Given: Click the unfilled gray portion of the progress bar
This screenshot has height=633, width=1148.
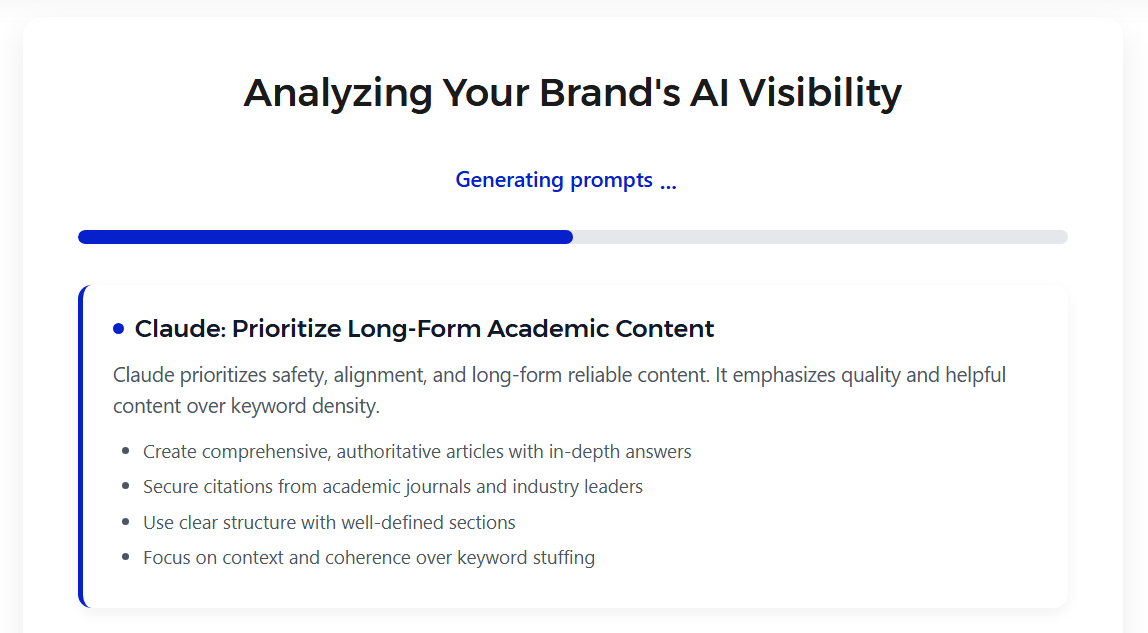Looking at the screenshot, I should 820,237.
